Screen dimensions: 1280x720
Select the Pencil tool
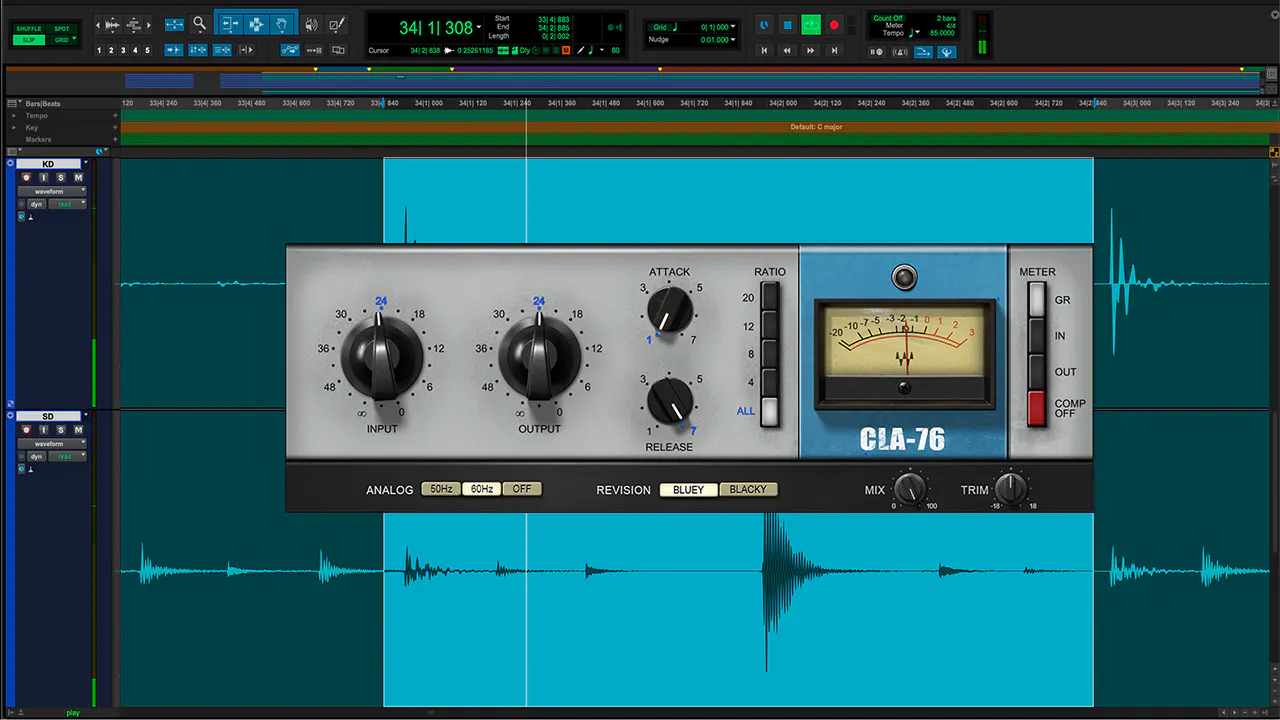[x=337, y=24]
